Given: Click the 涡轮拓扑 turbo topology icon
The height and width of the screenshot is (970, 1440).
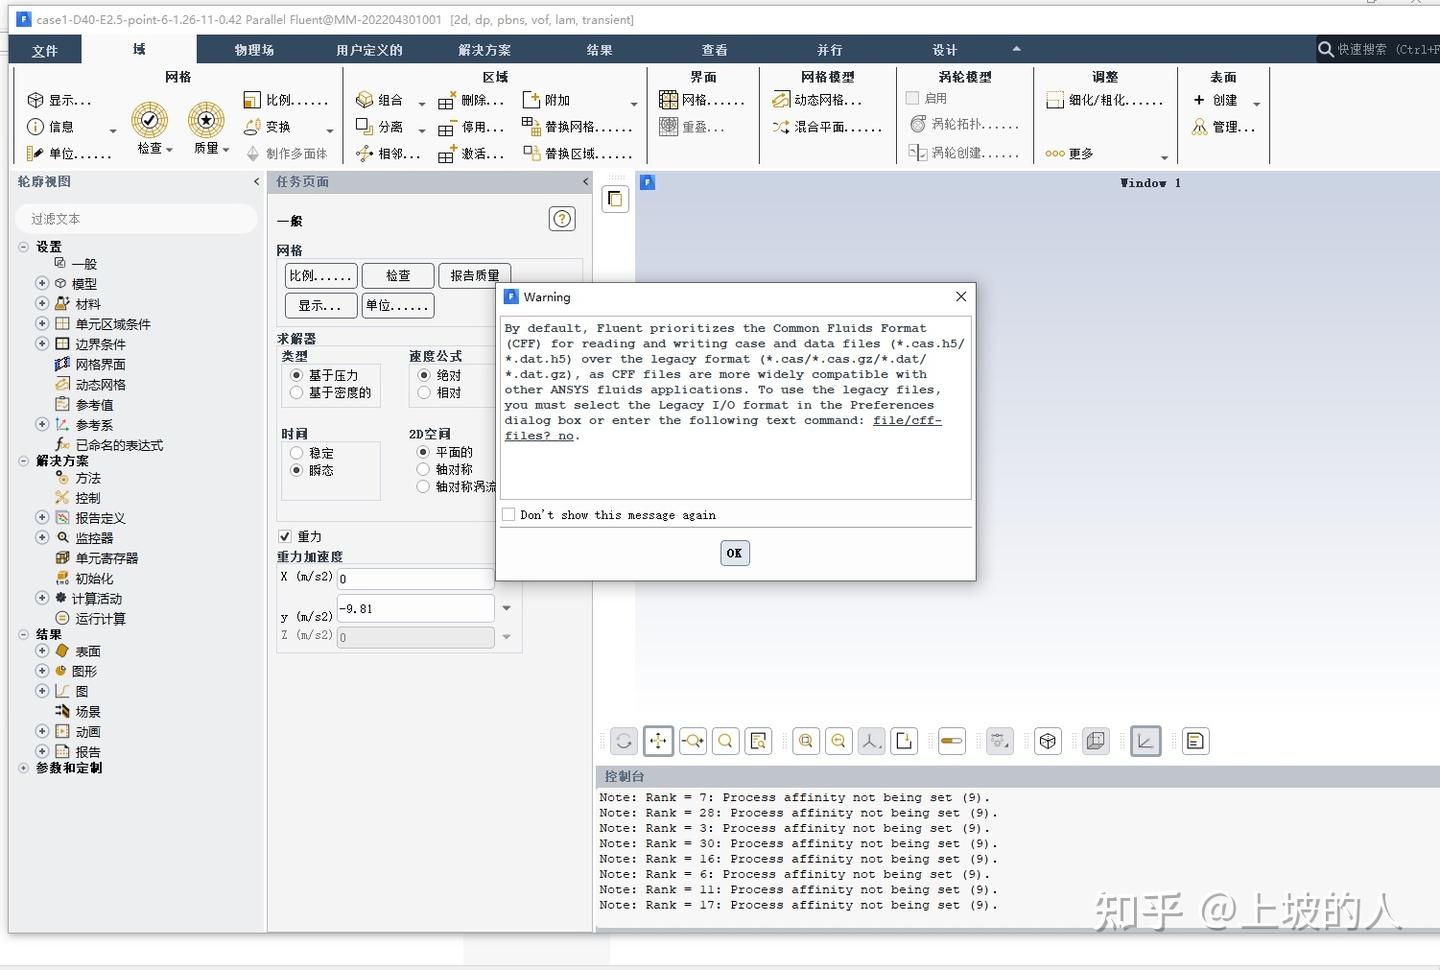Looking at the screenshot, I should point(952,123).
